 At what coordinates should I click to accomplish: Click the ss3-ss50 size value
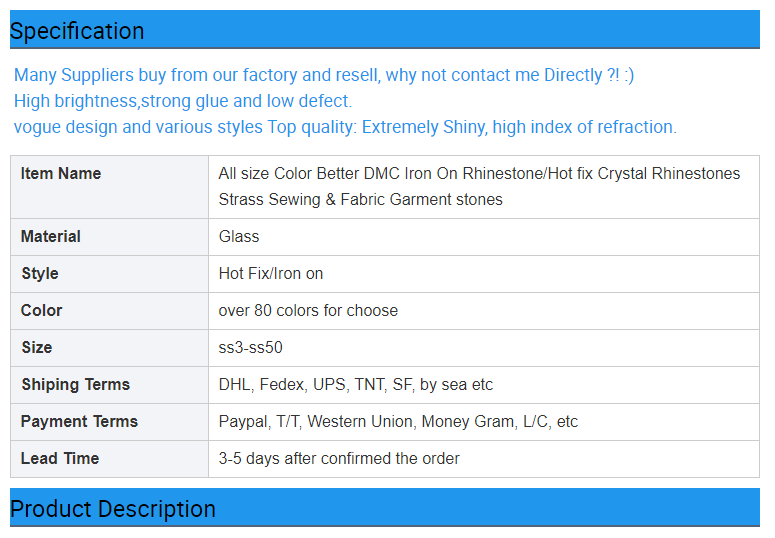251,348
